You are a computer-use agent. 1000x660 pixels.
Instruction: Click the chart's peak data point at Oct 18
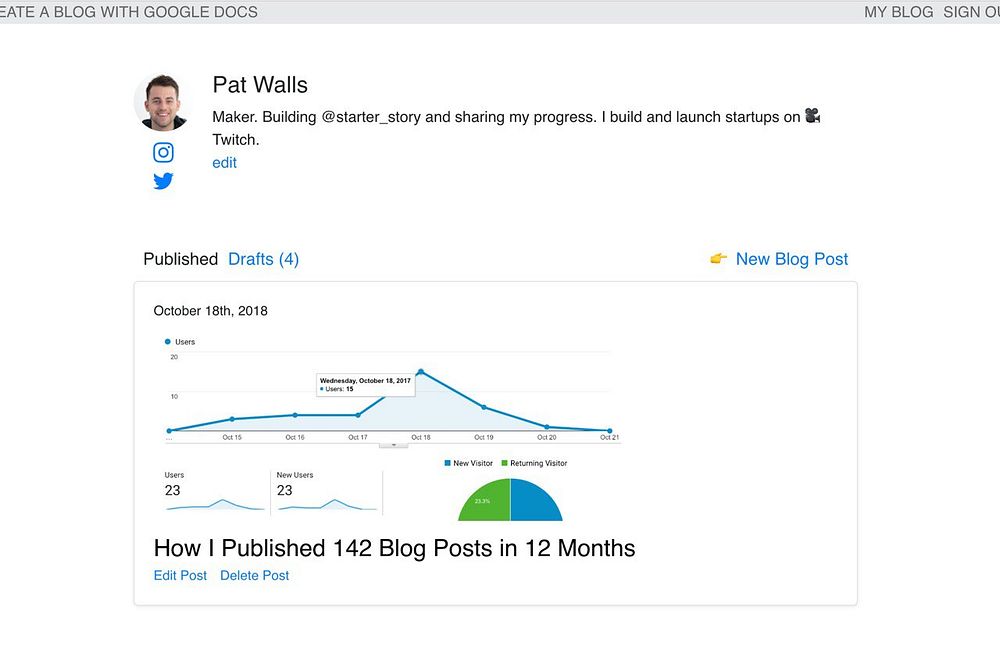click(421, 372)
